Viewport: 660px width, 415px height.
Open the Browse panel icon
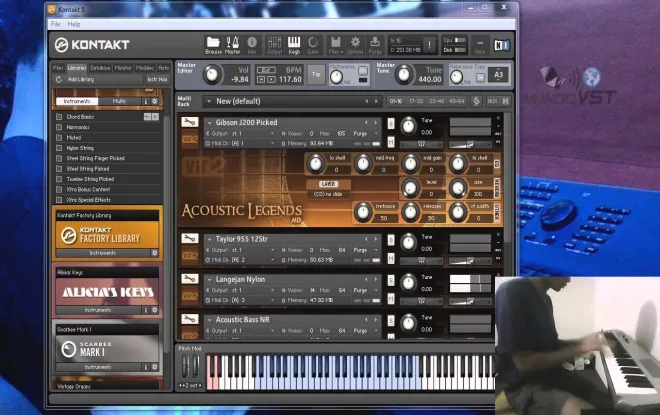[213, 45]
